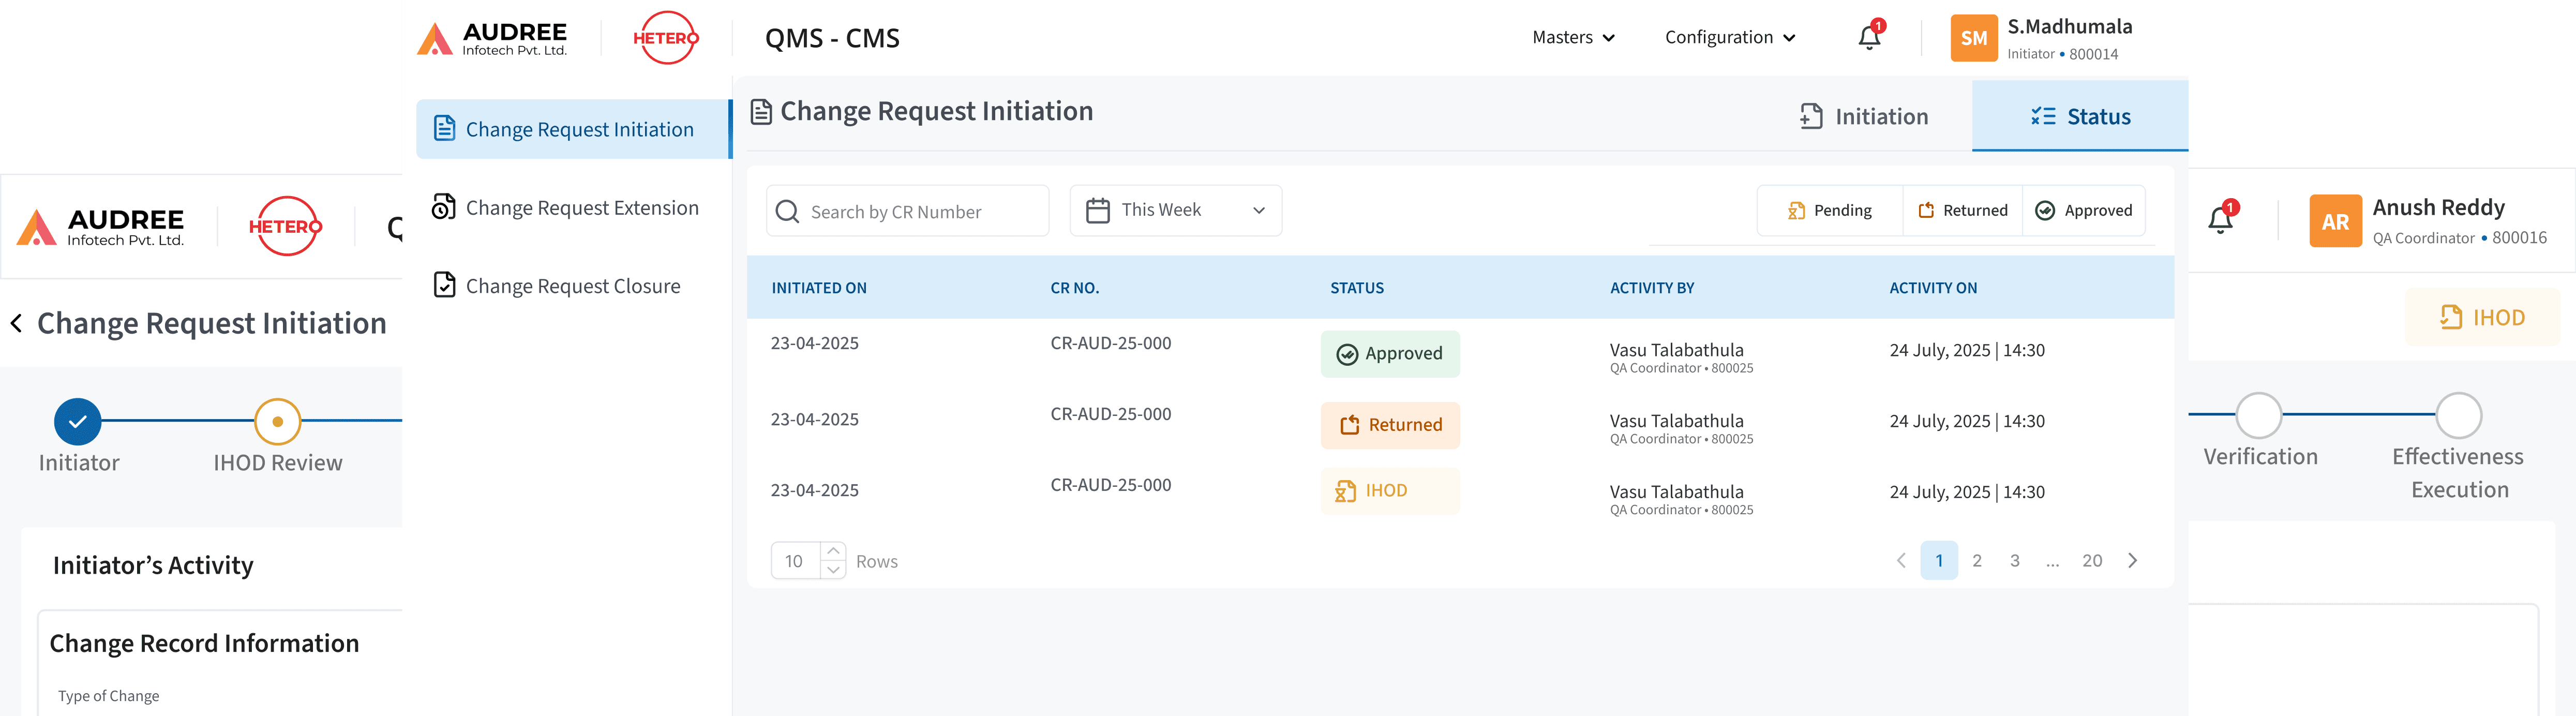The image size is (2576, 716).
Task: Click the notification bell icon
Action: point(1868,37)
